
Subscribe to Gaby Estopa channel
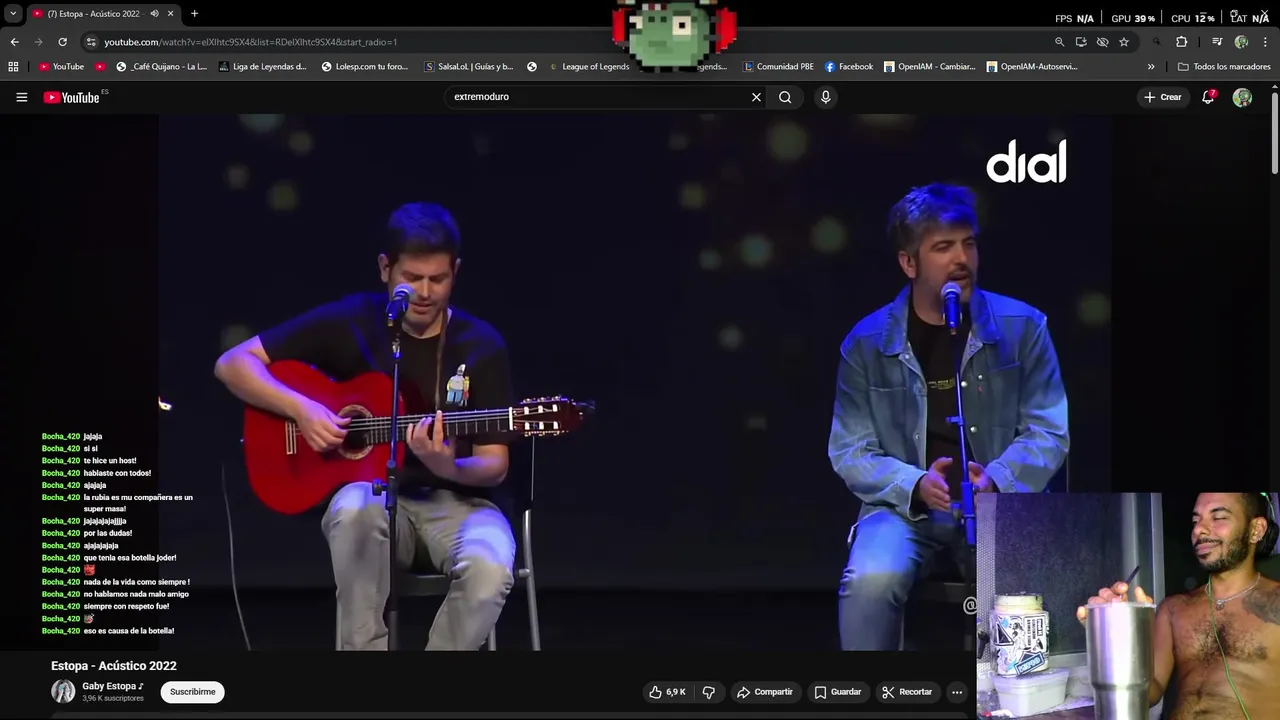click(x=193, y=692)
